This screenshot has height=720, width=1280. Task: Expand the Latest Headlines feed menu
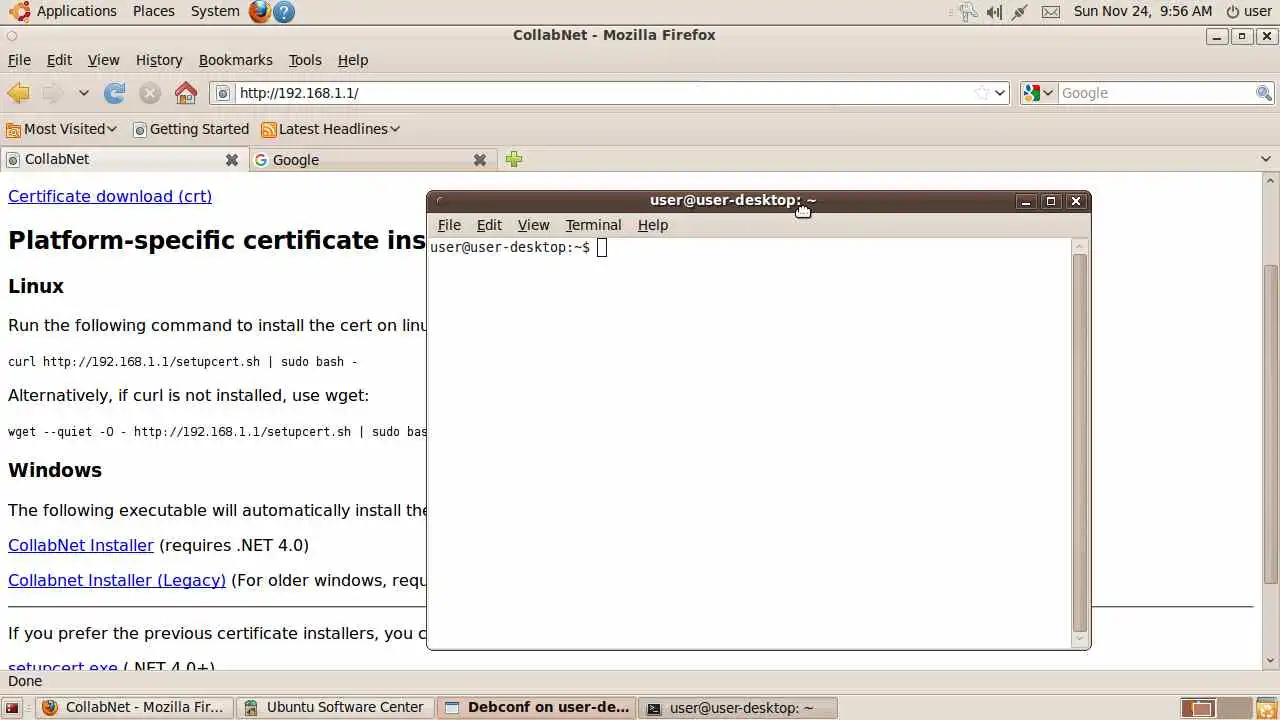click(330, 129)
